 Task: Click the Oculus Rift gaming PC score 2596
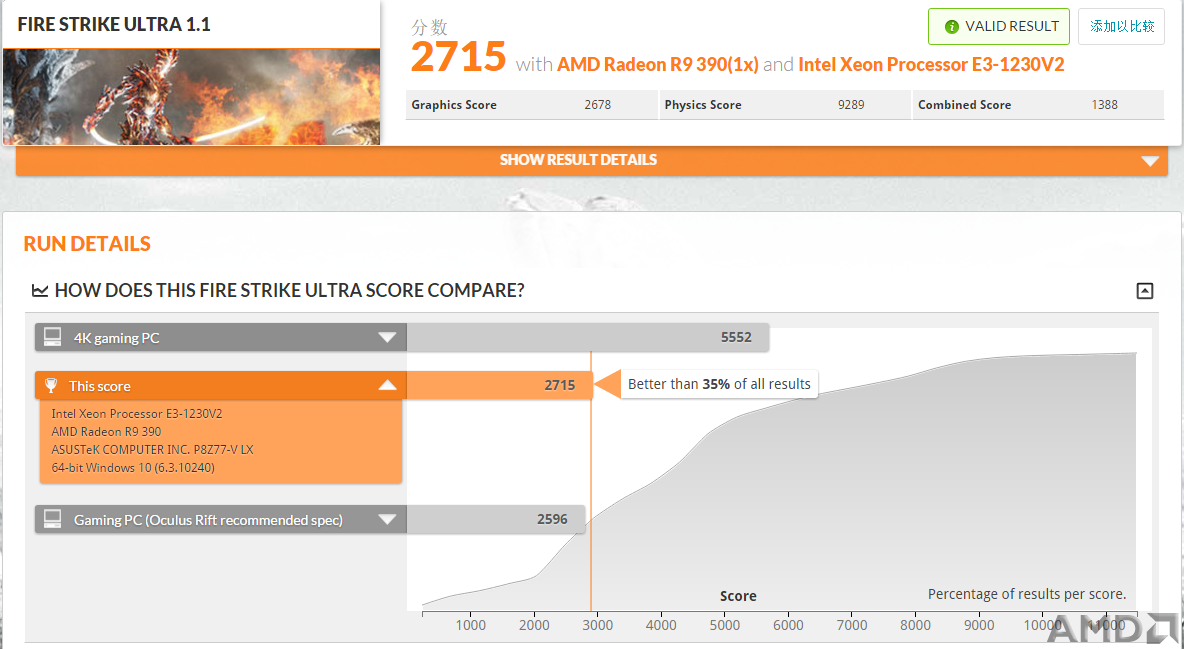[552, 520]
